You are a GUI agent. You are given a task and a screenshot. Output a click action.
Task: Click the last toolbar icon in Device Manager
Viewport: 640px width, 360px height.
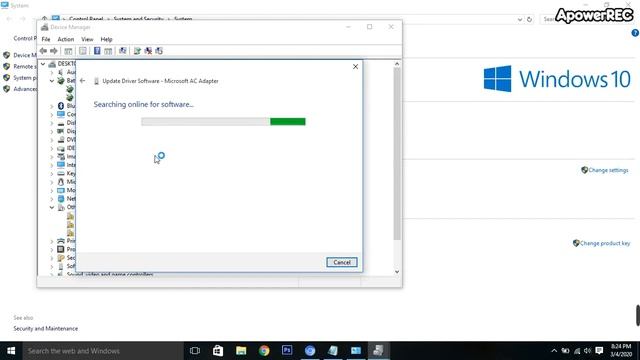[159, 51]
